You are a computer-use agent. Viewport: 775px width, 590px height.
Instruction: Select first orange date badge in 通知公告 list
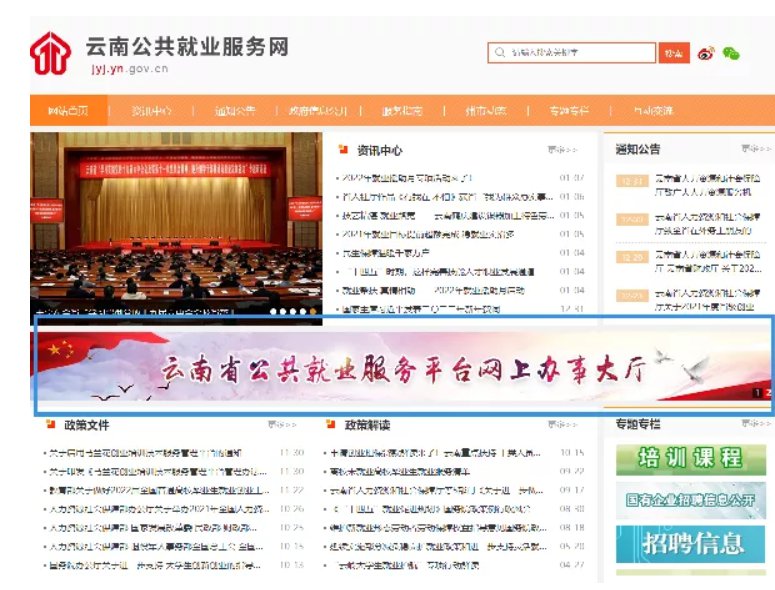tap(631, 181)
